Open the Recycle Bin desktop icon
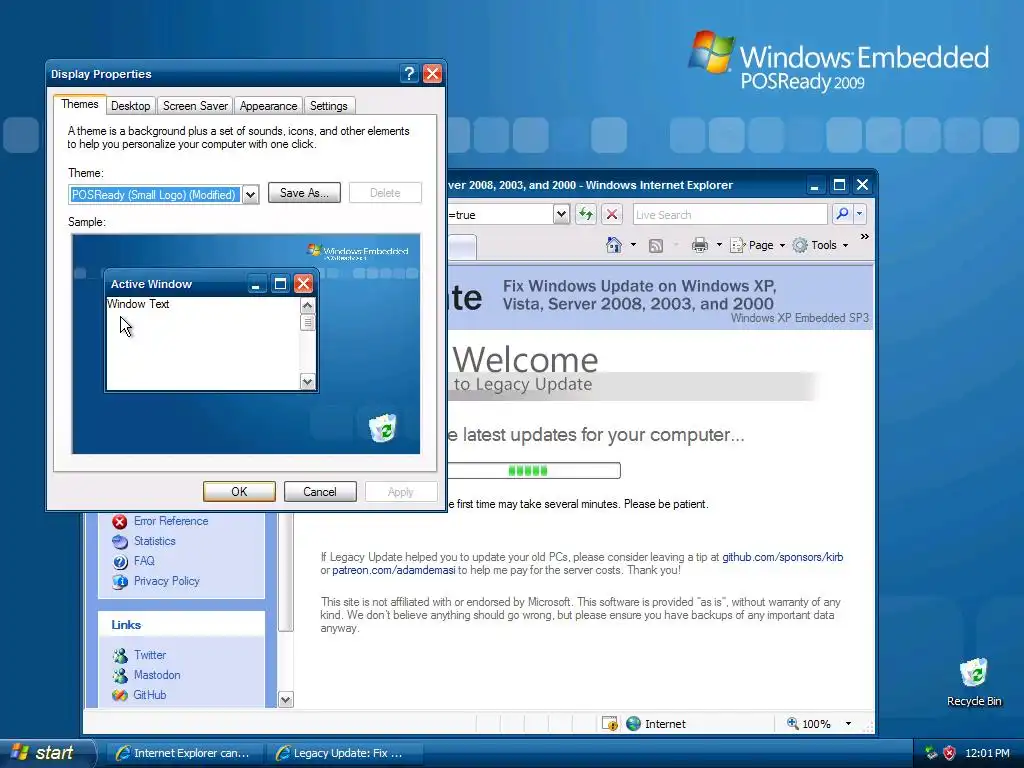This screenshot has width=1024, height=768. (x=974, y=682)
